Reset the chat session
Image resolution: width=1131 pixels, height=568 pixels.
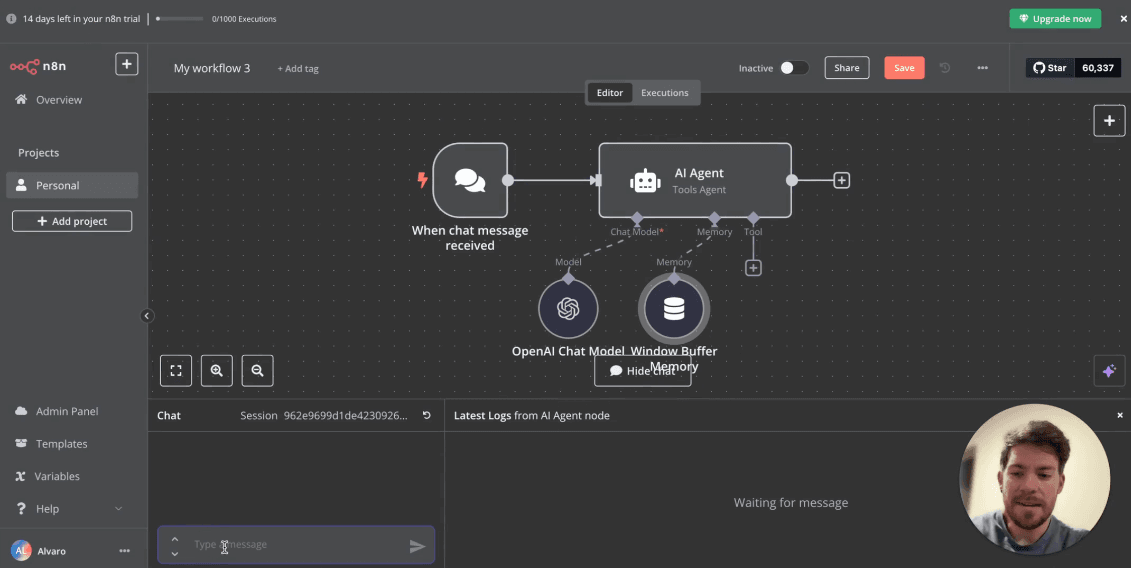tap(427, 415)
